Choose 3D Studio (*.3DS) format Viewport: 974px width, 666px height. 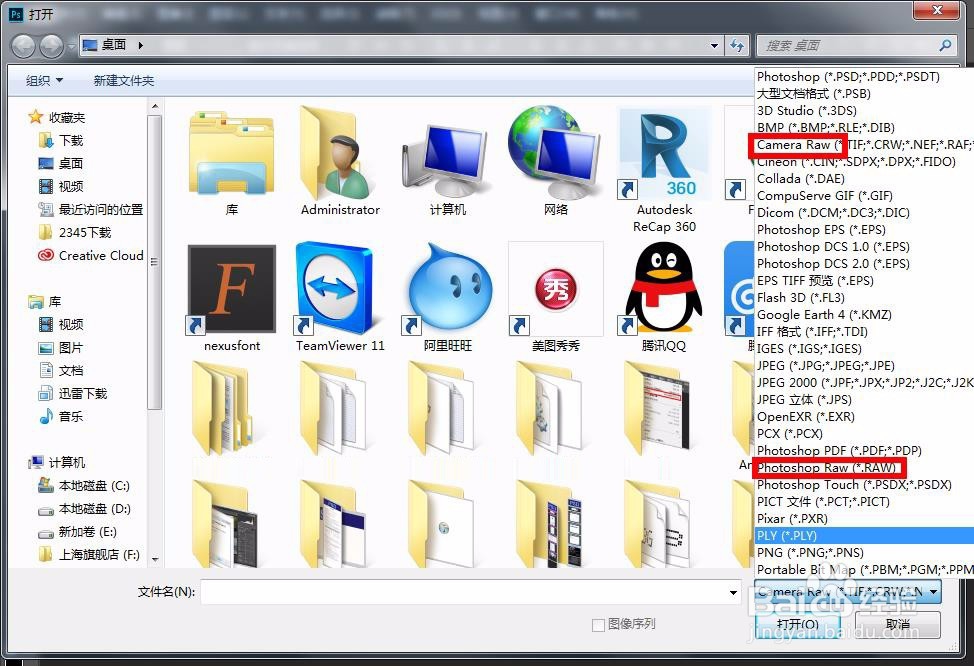[x=864, y=111]
